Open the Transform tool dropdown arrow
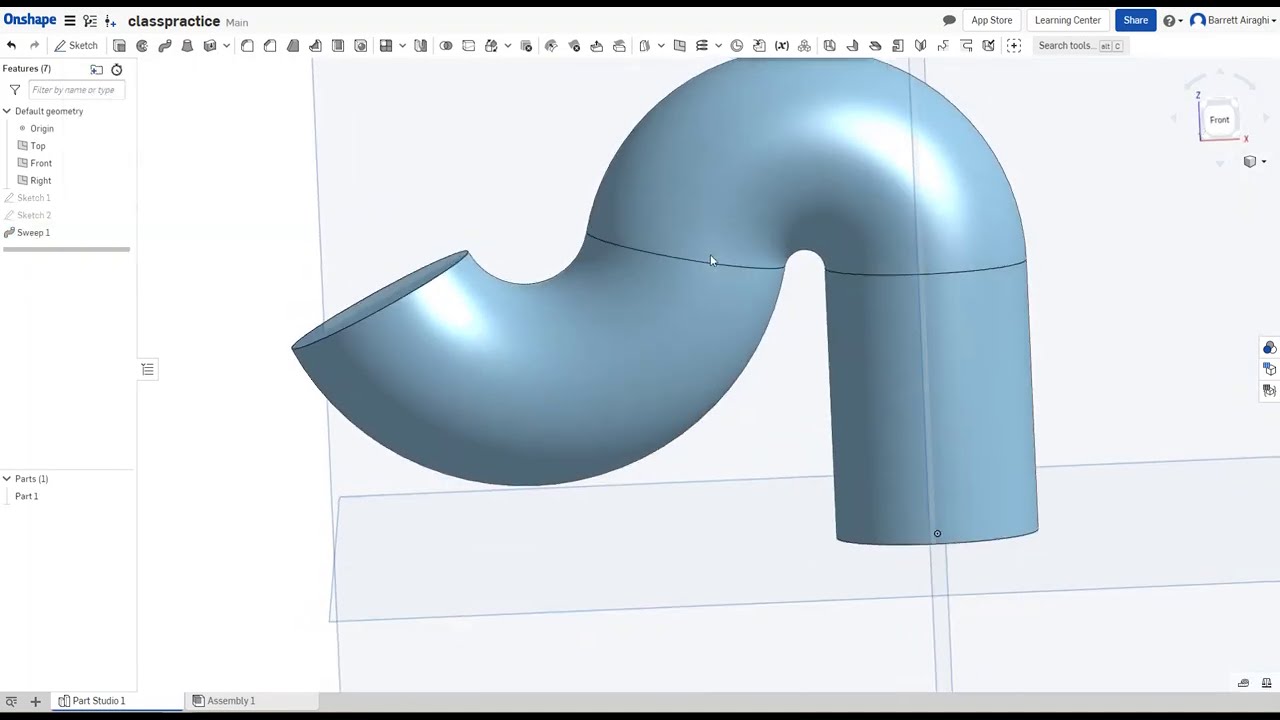The height and width of the screenshot is (720, 1280). (508, 46)
